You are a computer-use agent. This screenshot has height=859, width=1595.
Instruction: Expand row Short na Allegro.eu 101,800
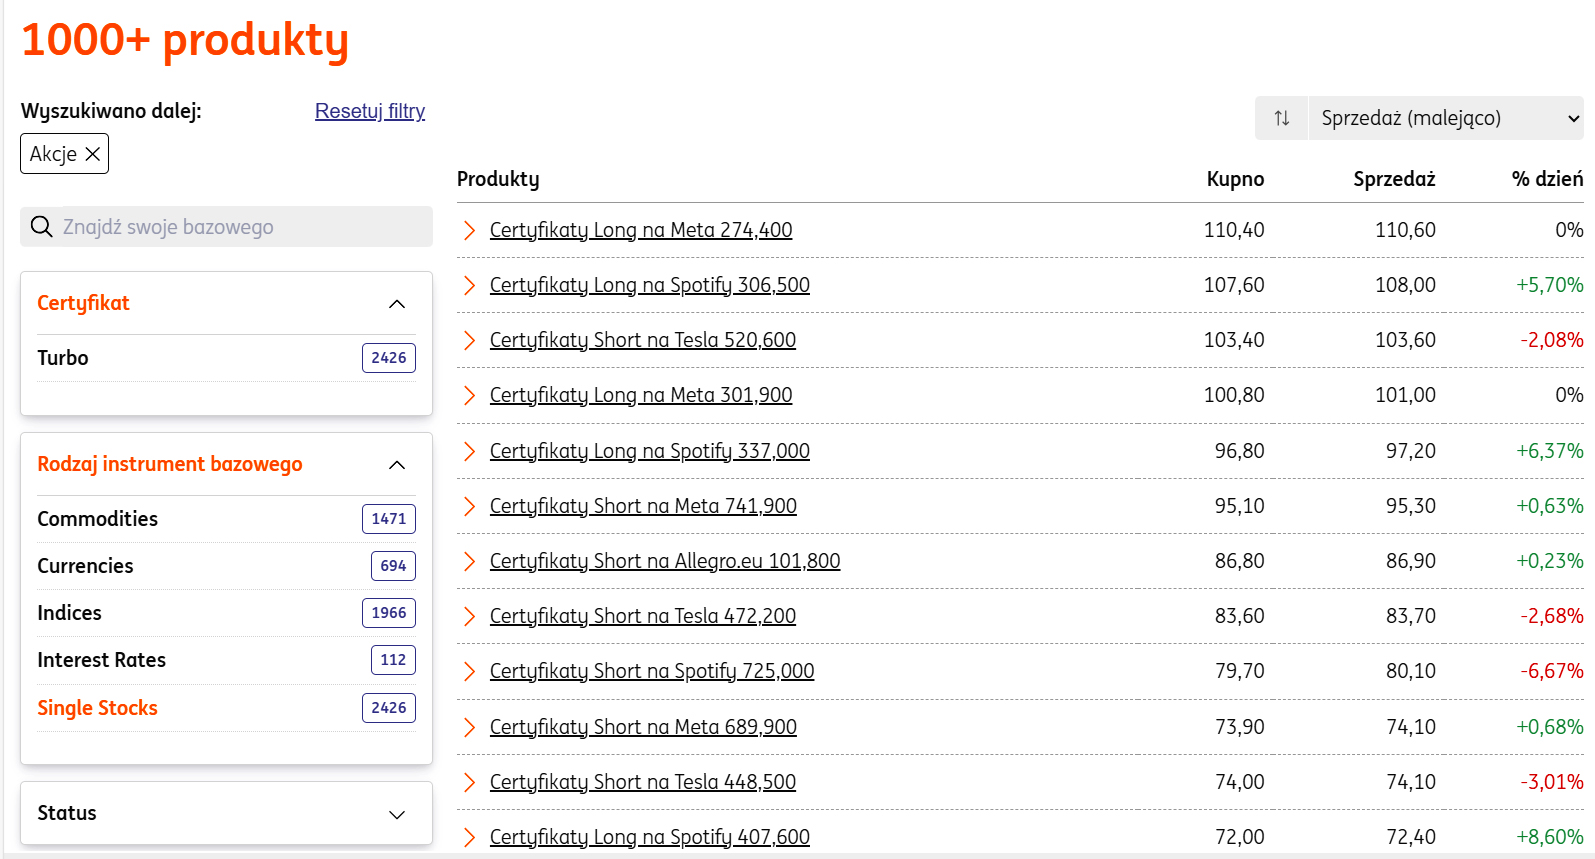pos(469,561)
